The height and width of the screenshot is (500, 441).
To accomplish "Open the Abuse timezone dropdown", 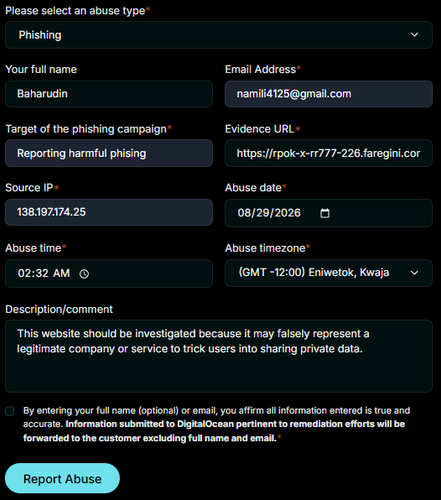I will point(329,273).
